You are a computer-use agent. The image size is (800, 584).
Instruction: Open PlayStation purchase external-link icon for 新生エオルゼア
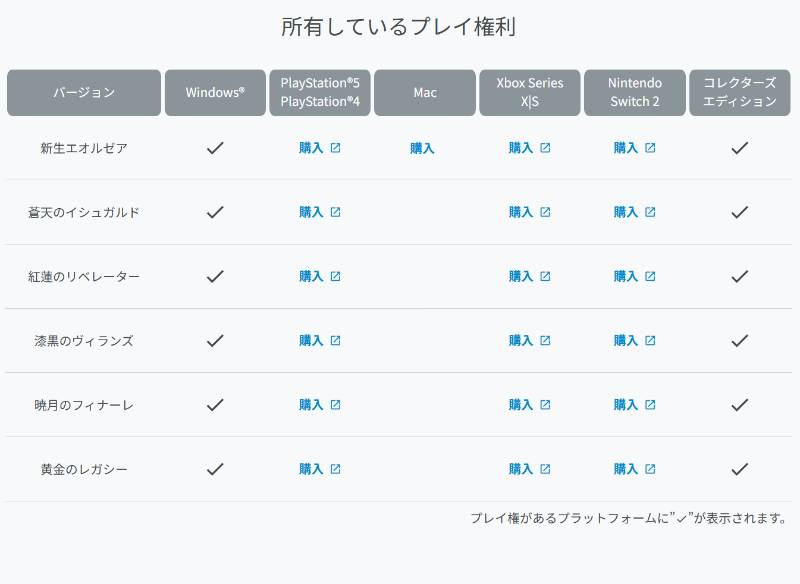point(335,148)
